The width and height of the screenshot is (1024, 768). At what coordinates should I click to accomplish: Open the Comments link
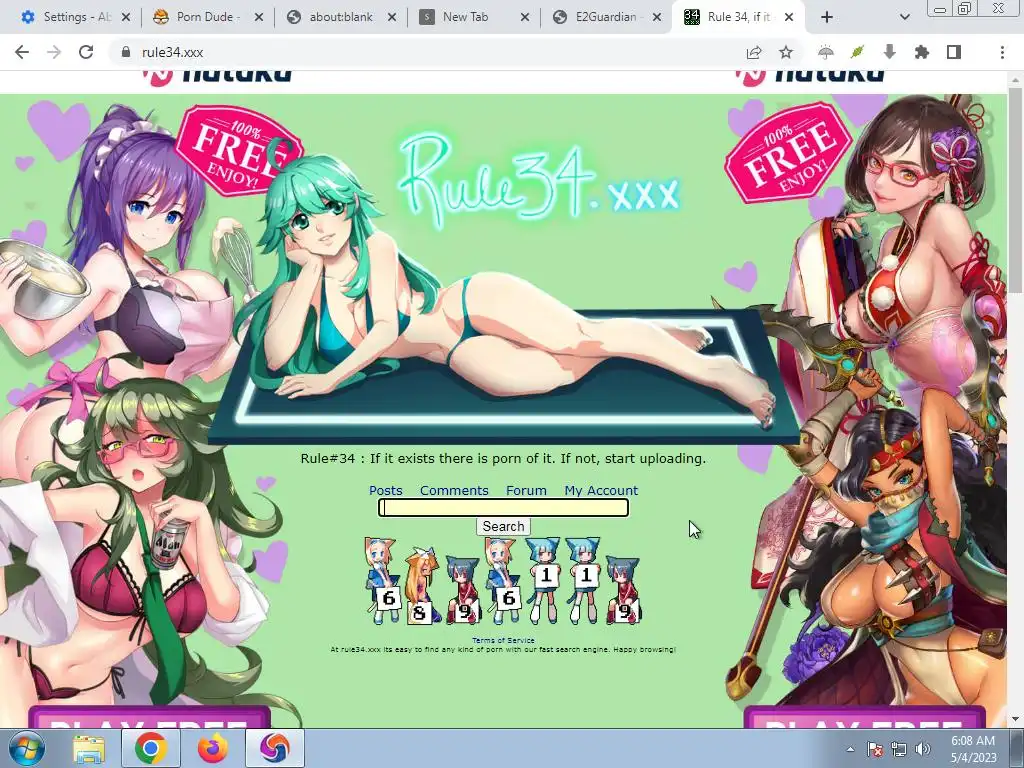click(x=454, y=490)
